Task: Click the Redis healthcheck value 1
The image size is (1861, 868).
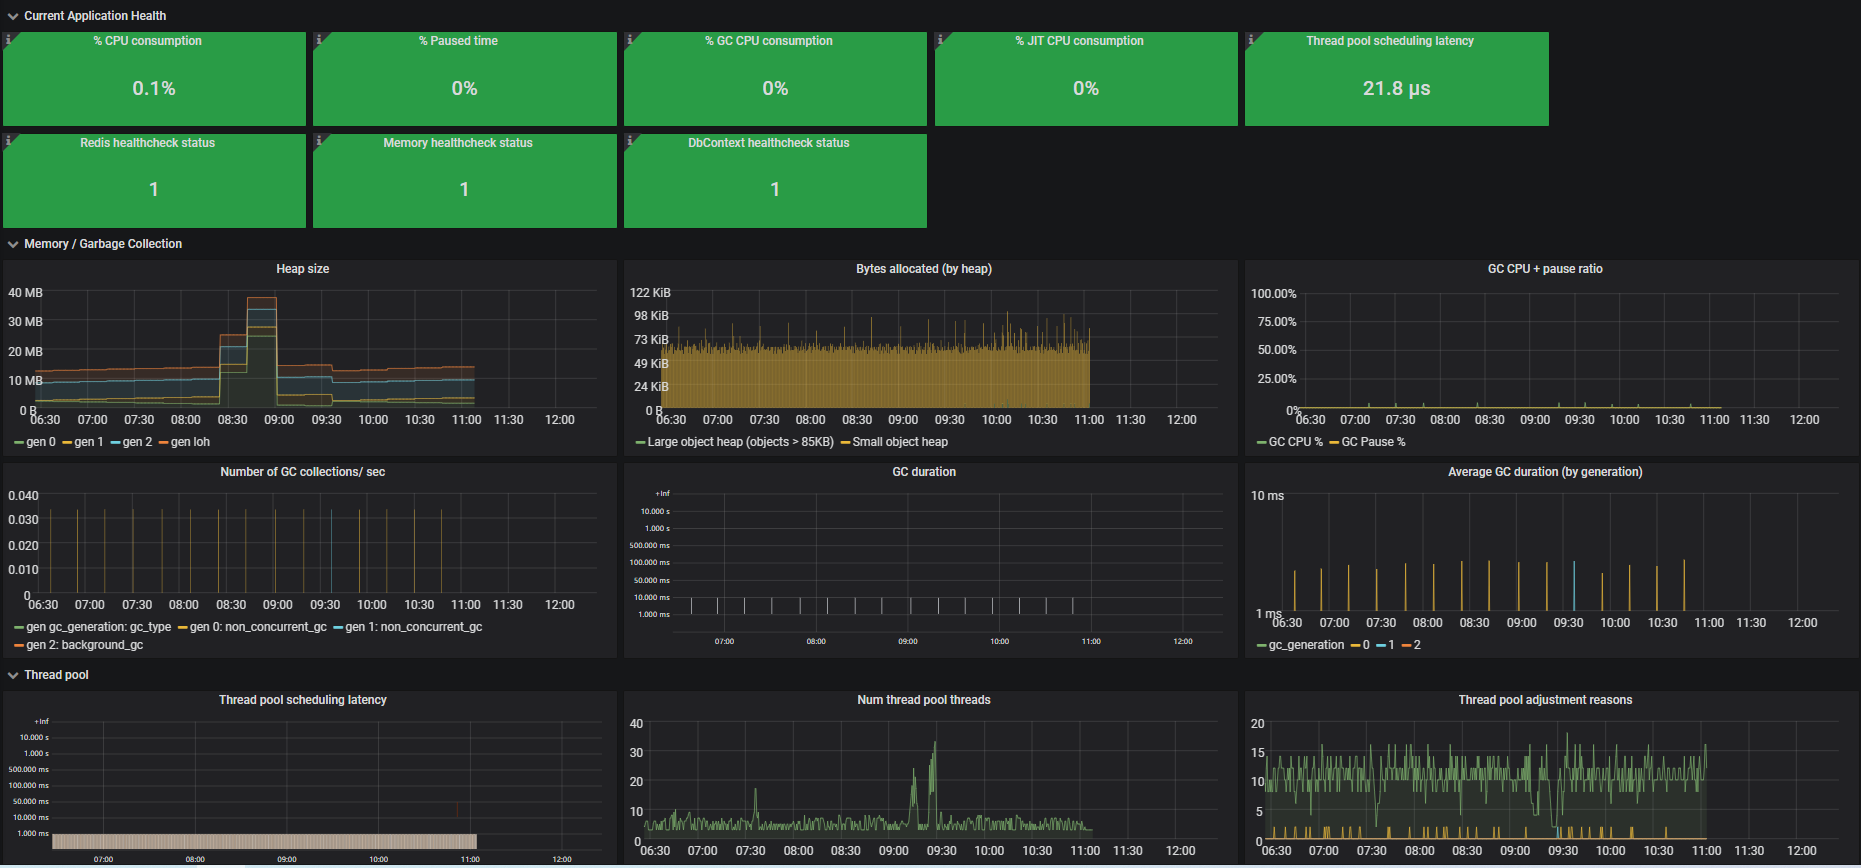Action: [154, 189]
